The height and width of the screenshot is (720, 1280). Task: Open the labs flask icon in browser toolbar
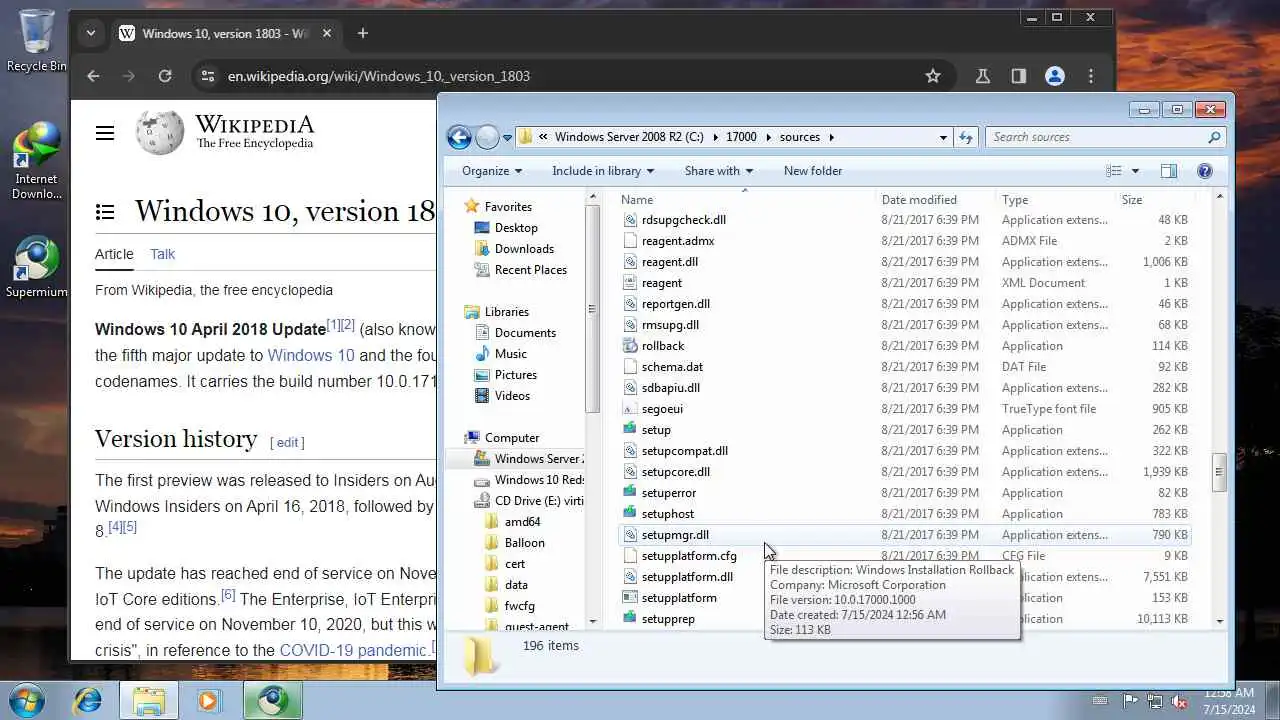pyautogui.click(x=982, y=76)
